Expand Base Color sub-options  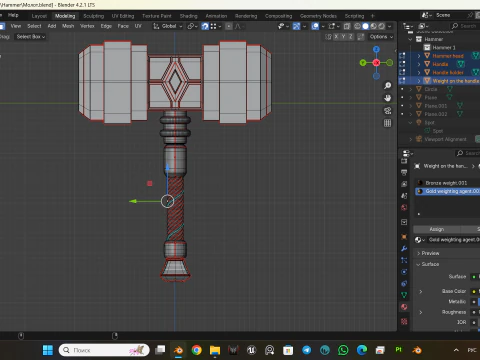(421, 292)
